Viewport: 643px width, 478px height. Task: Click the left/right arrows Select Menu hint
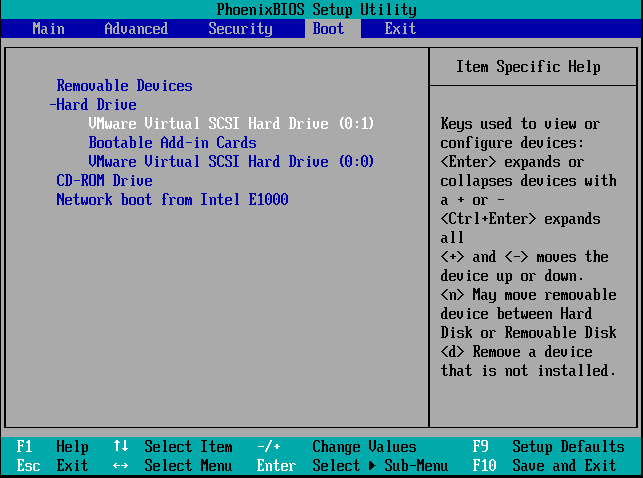[x=172, y=466]
